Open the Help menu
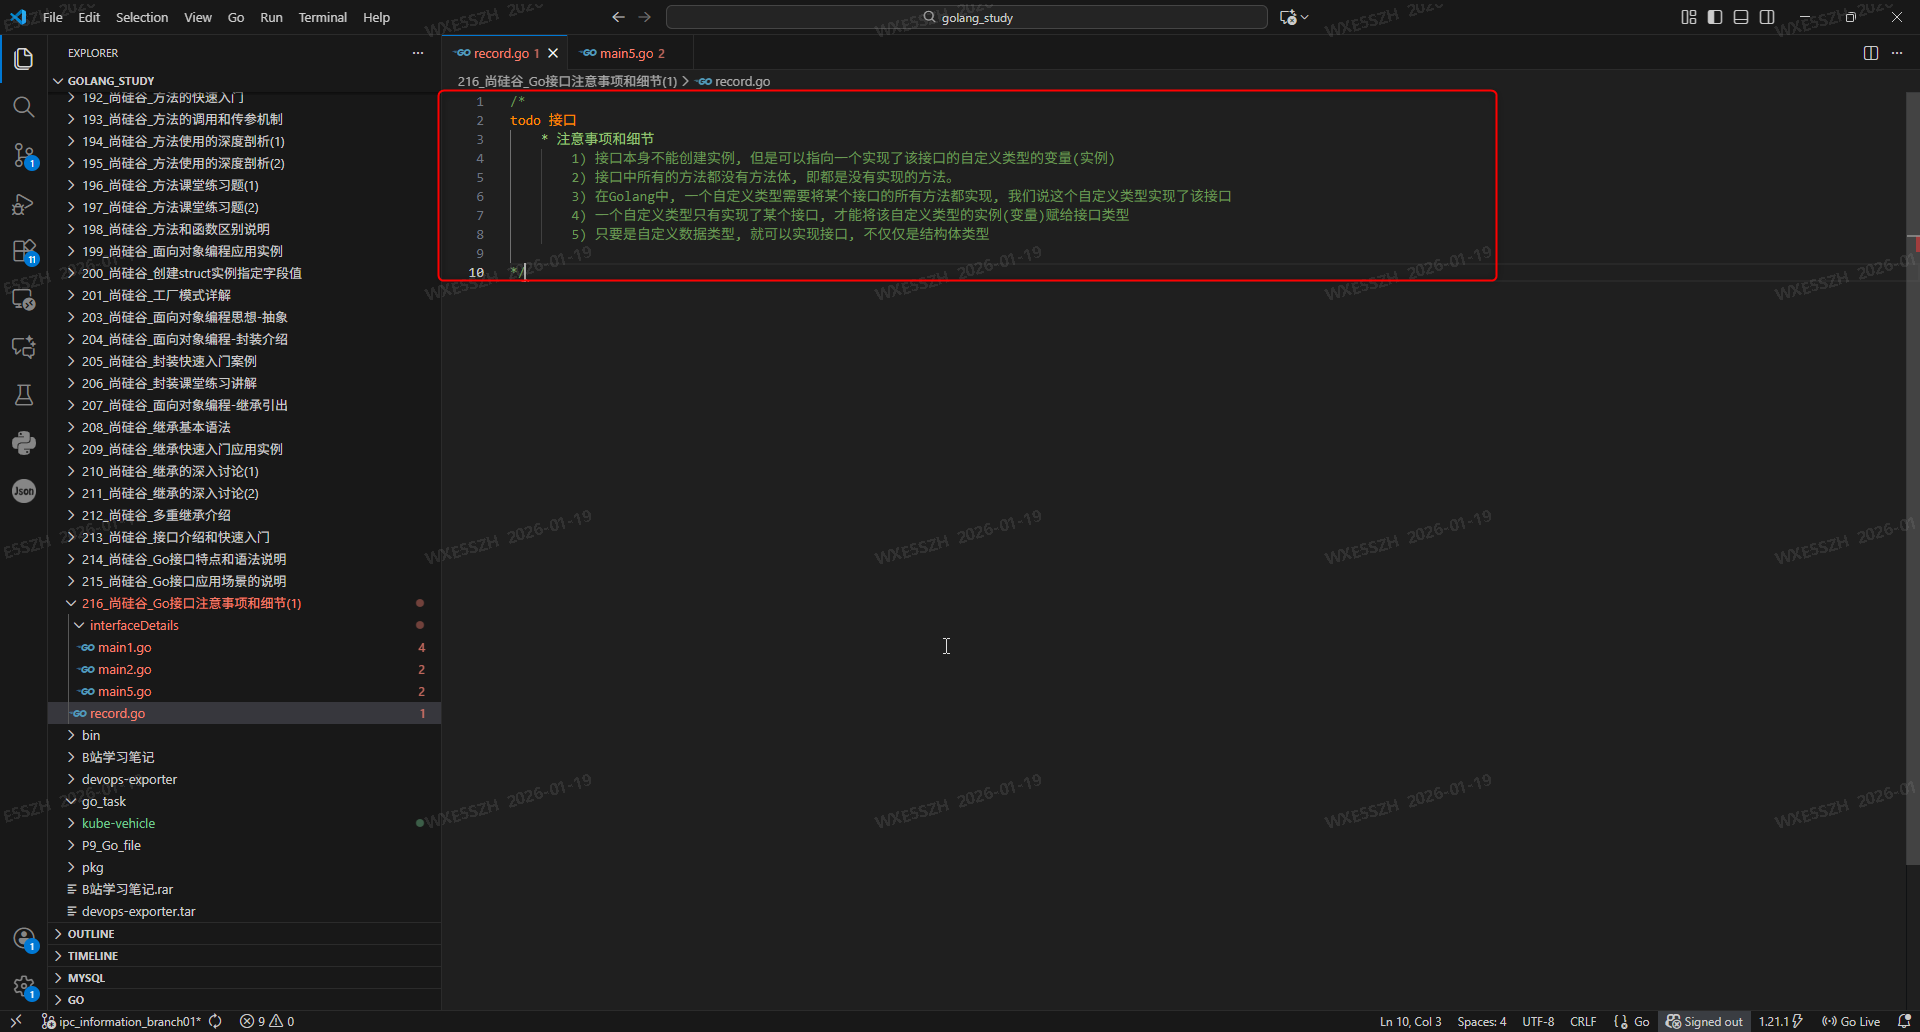The width and height of the screenshot is (1920, 1032). 376,17
